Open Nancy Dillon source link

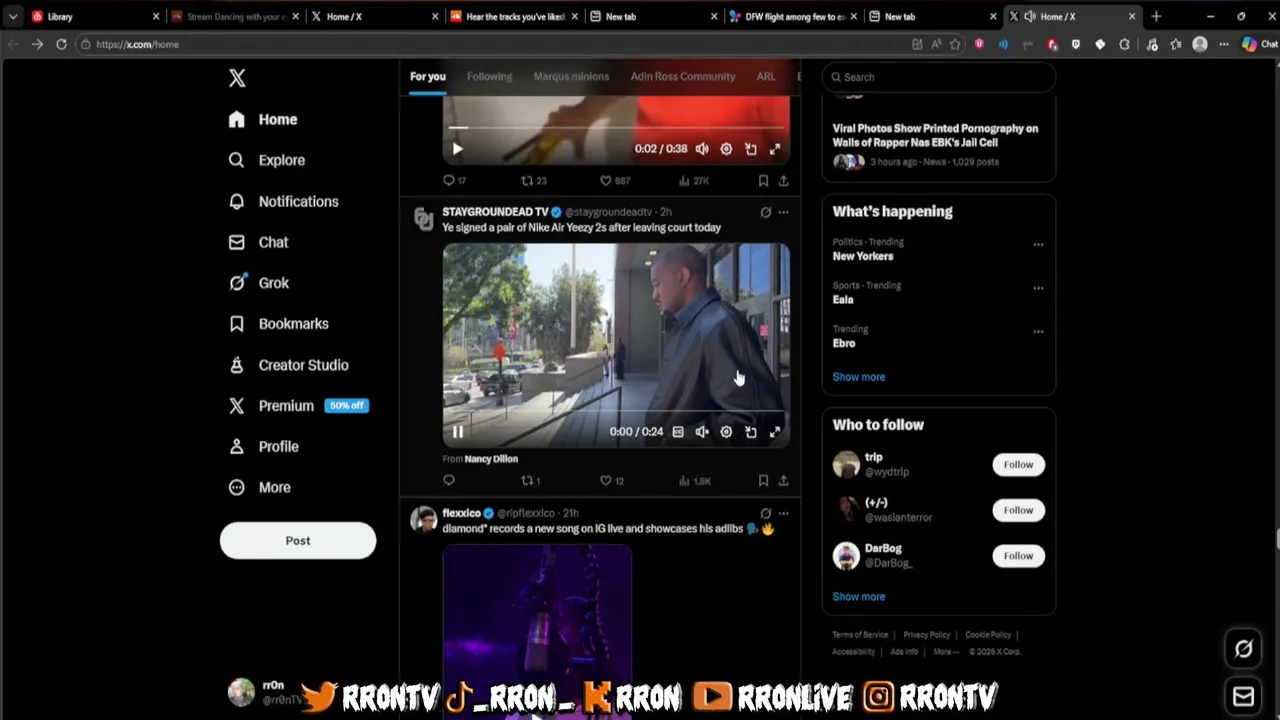click(491, 459)
